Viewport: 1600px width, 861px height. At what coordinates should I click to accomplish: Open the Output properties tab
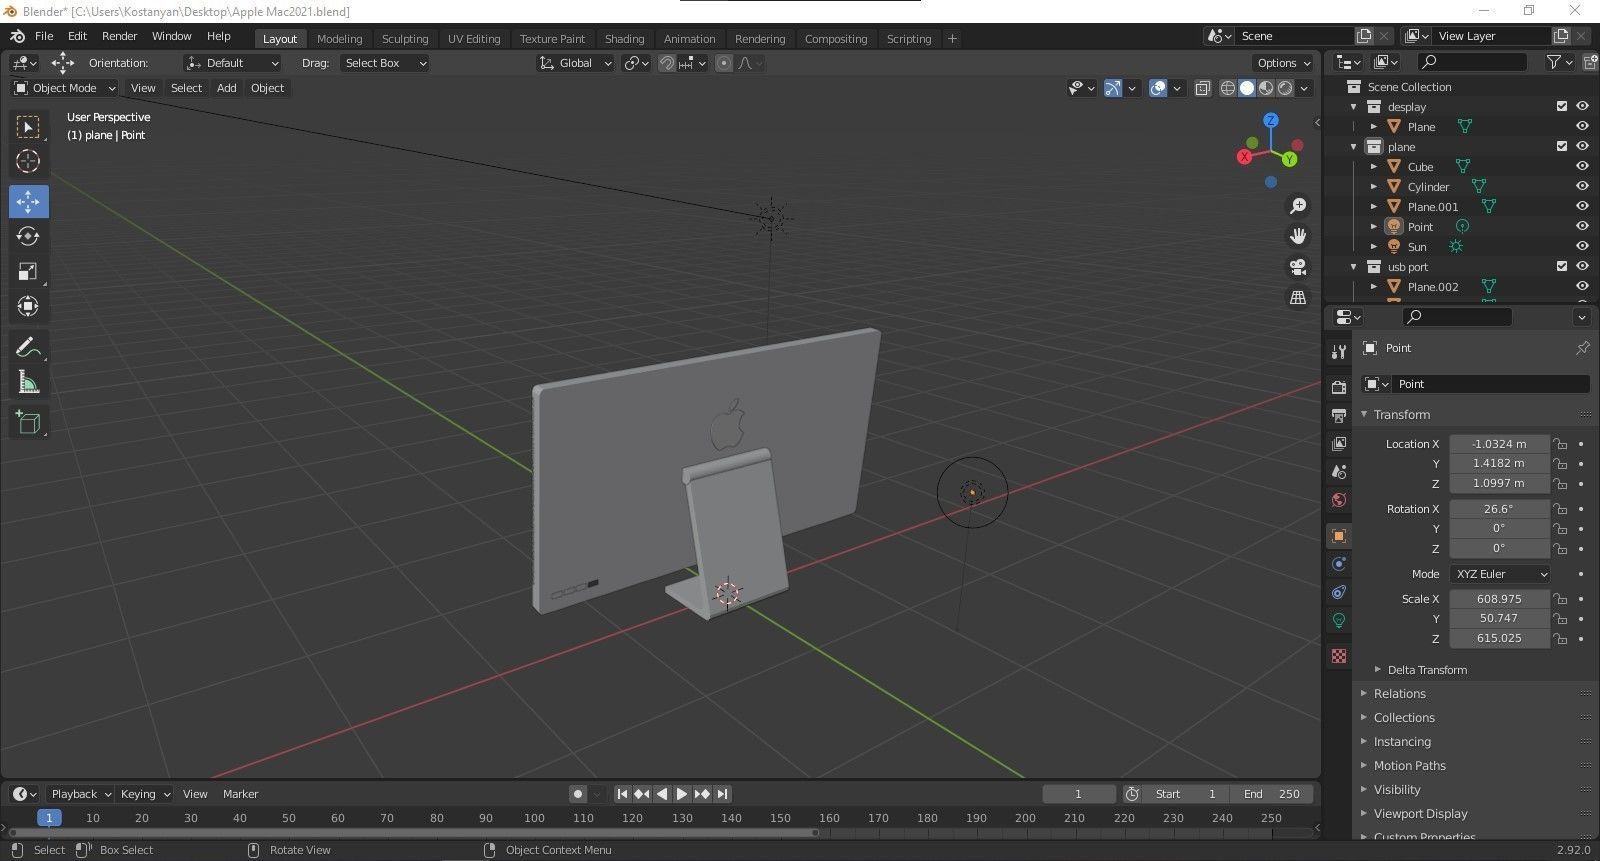1339,415
